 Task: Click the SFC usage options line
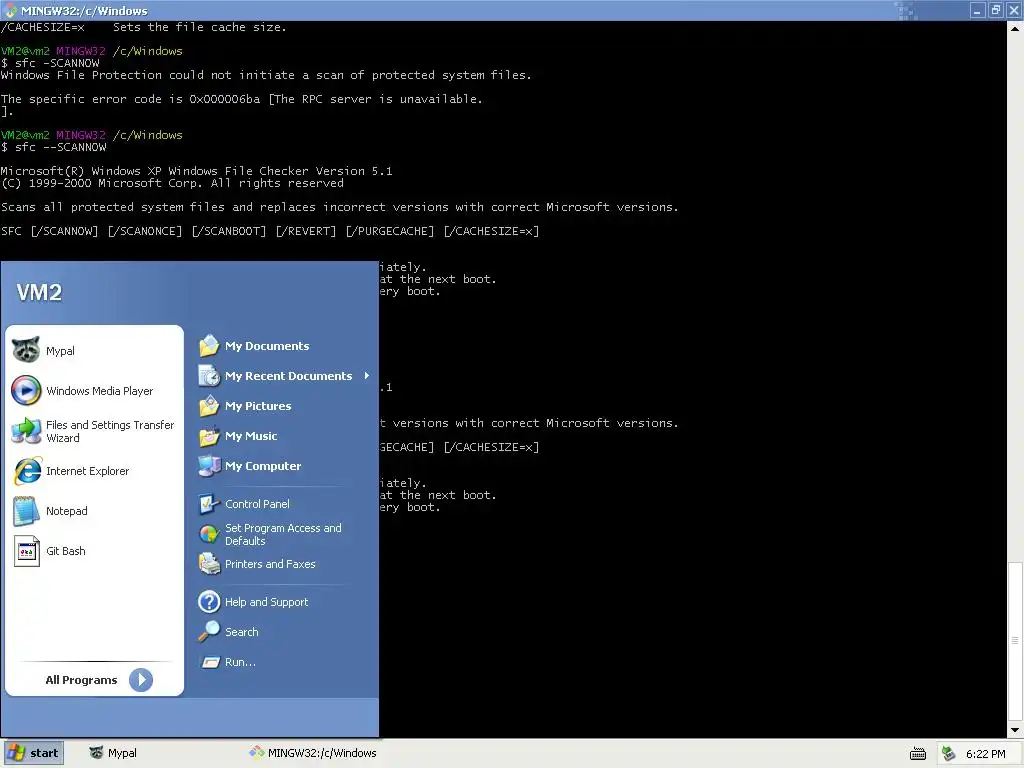pyautogui.click(x=270, y=231)
